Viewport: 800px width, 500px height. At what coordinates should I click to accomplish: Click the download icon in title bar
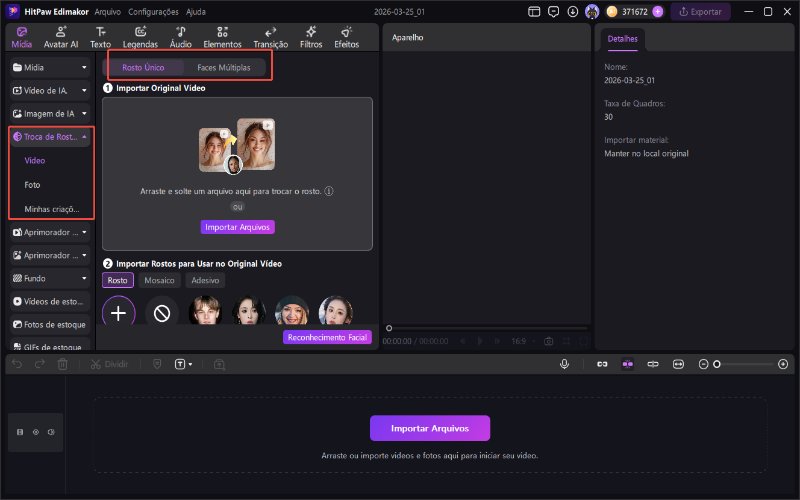point(572,12)
